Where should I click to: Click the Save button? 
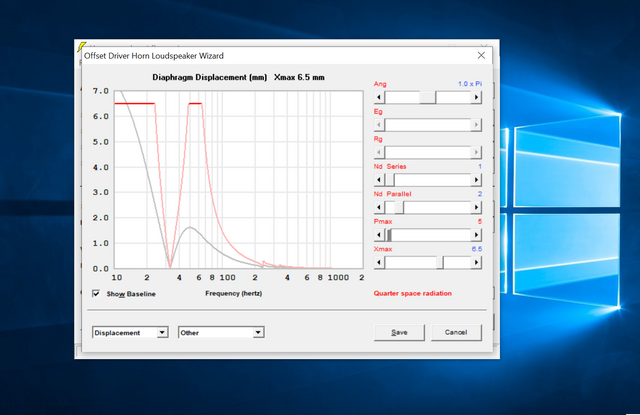coord(399,333)
